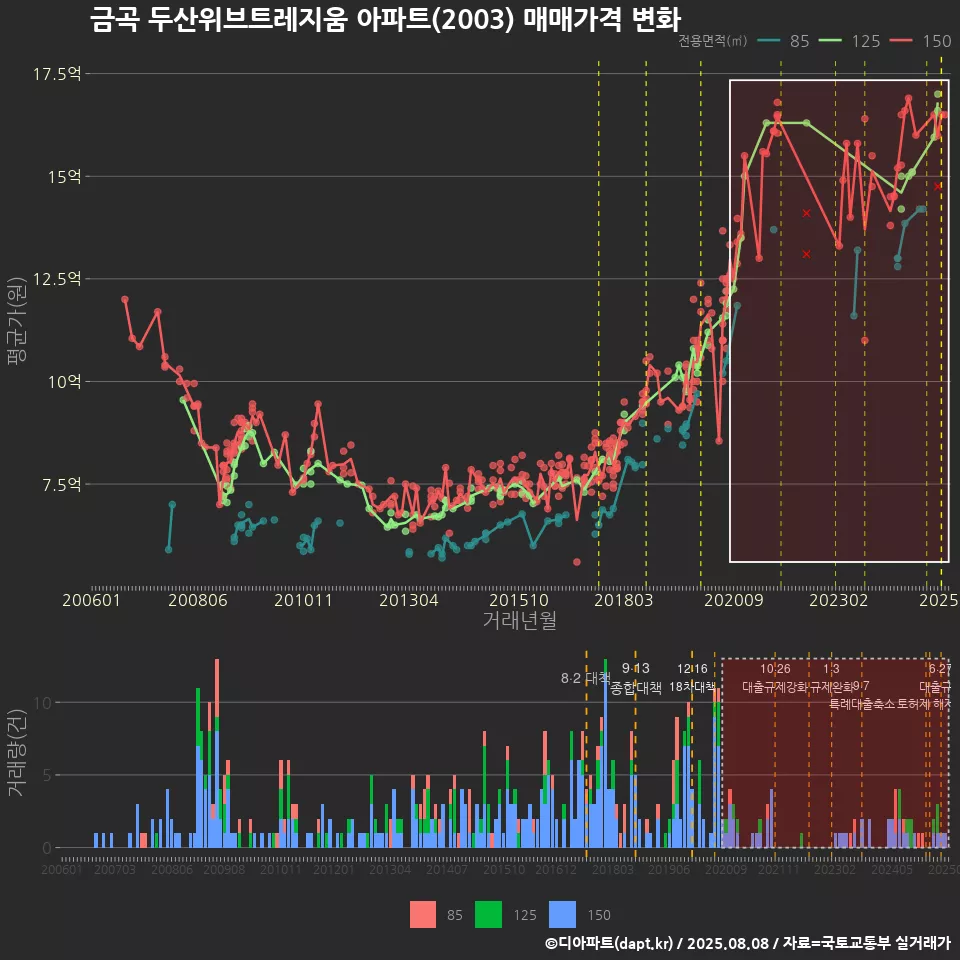
Task: Click the 거래량(건) volume axis title
Action: tap(17, 753)
